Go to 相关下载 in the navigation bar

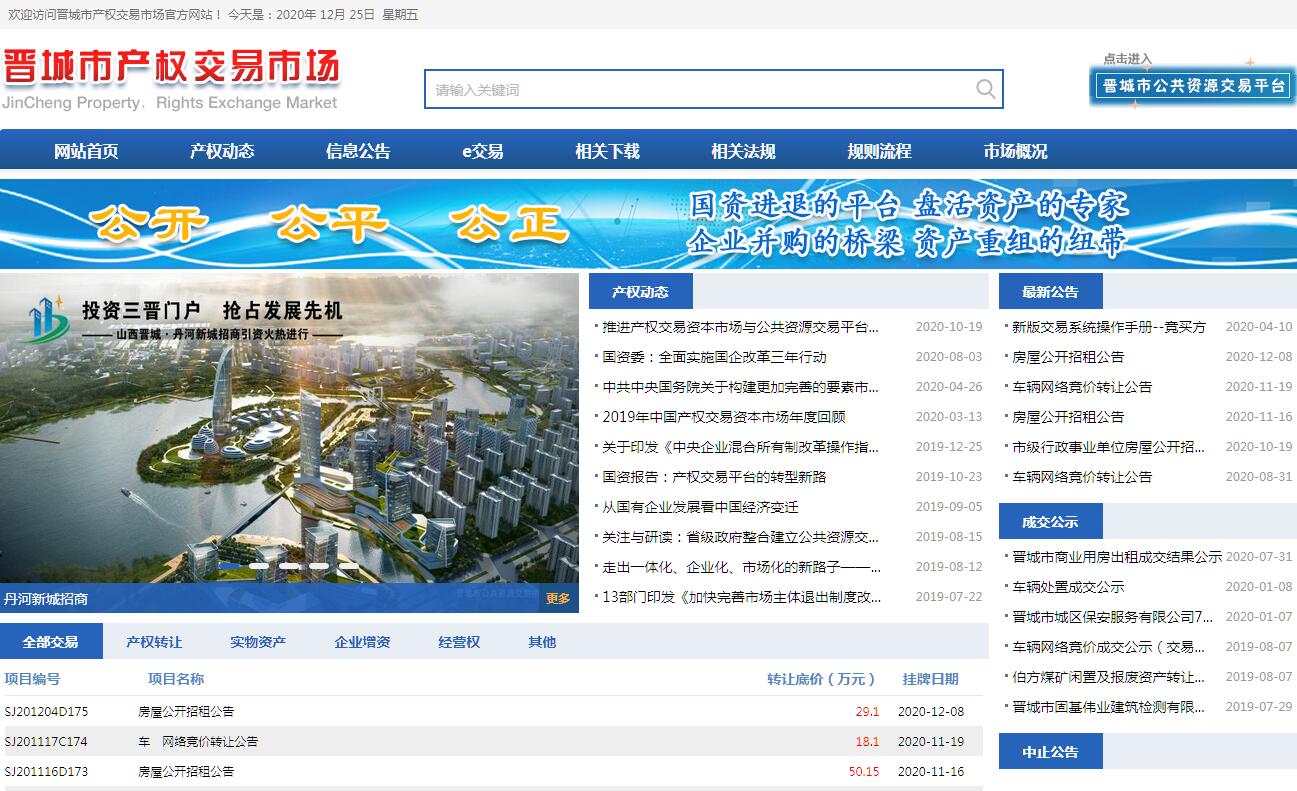607,151
